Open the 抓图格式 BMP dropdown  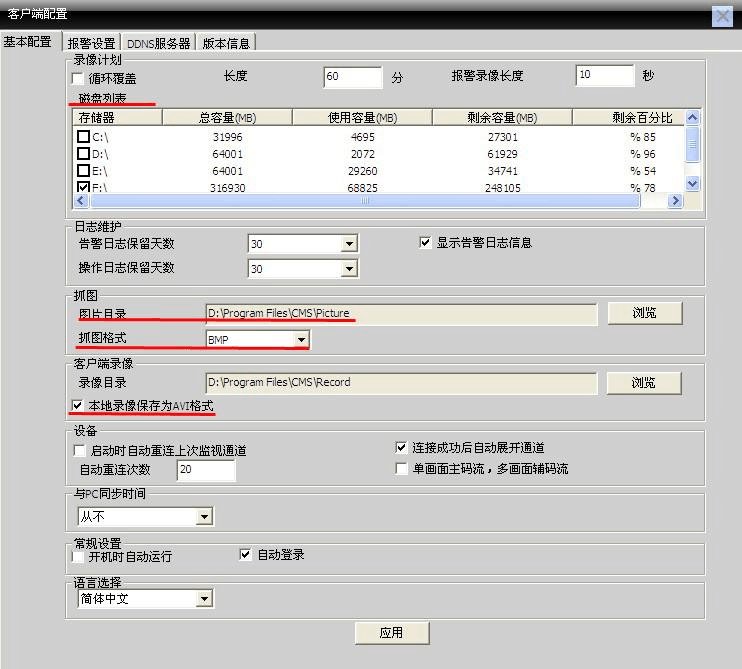[x=301, y=340]
